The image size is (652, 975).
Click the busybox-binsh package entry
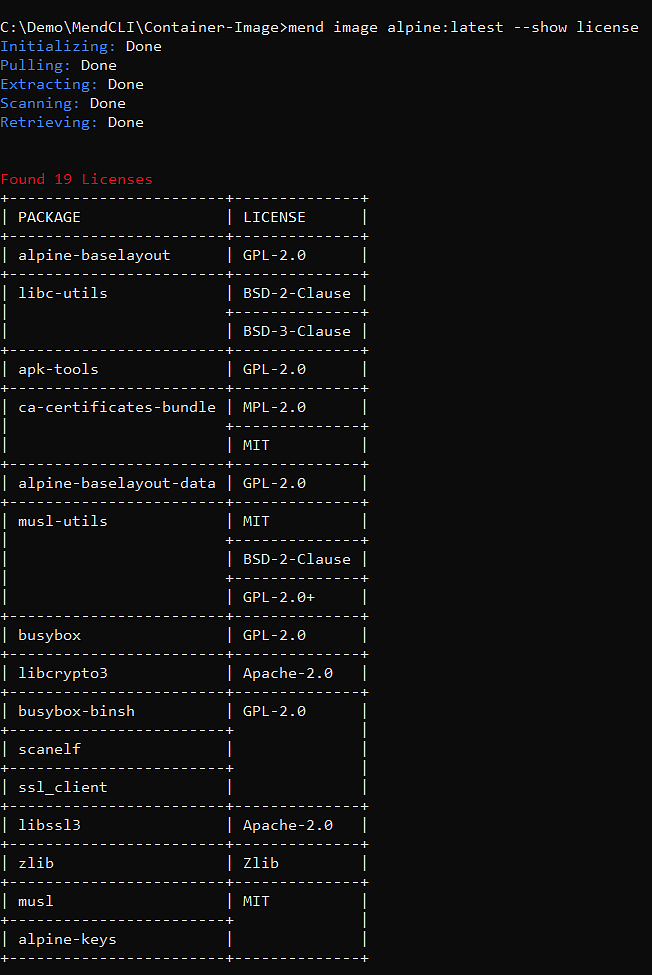pyautogui.click(x=76, y=711)
